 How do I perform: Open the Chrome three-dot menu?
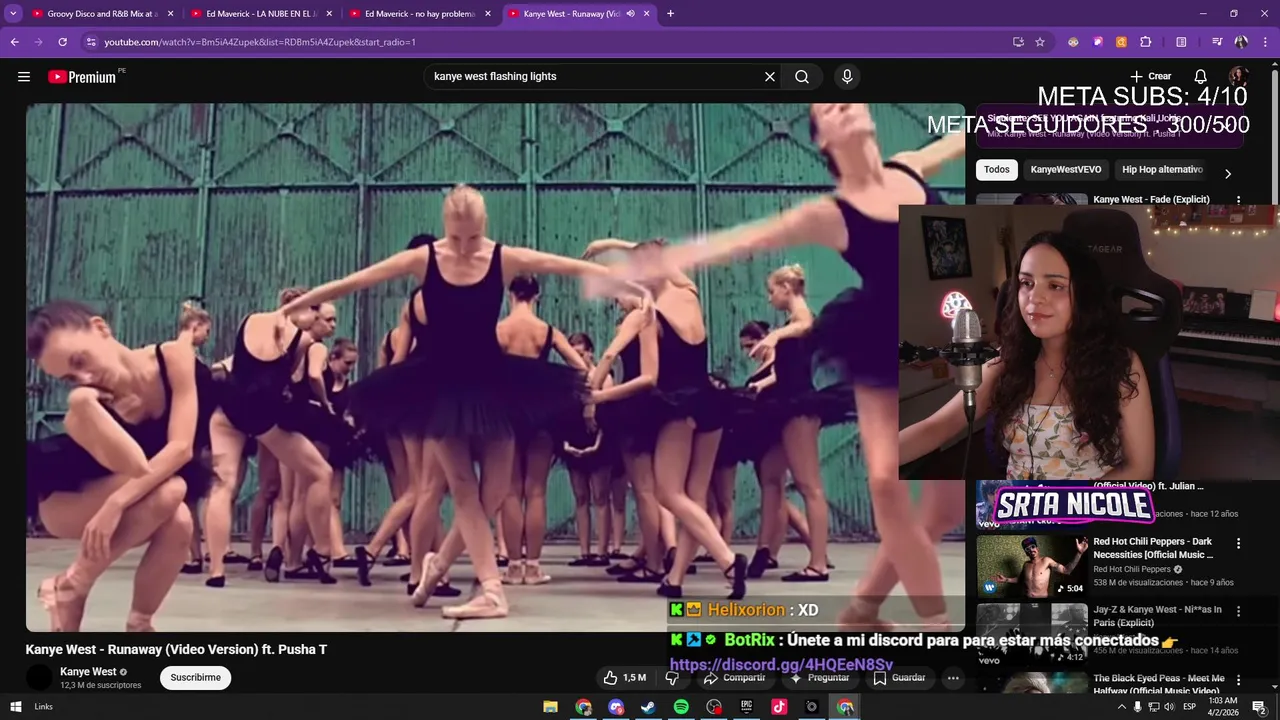(1265, 42)
